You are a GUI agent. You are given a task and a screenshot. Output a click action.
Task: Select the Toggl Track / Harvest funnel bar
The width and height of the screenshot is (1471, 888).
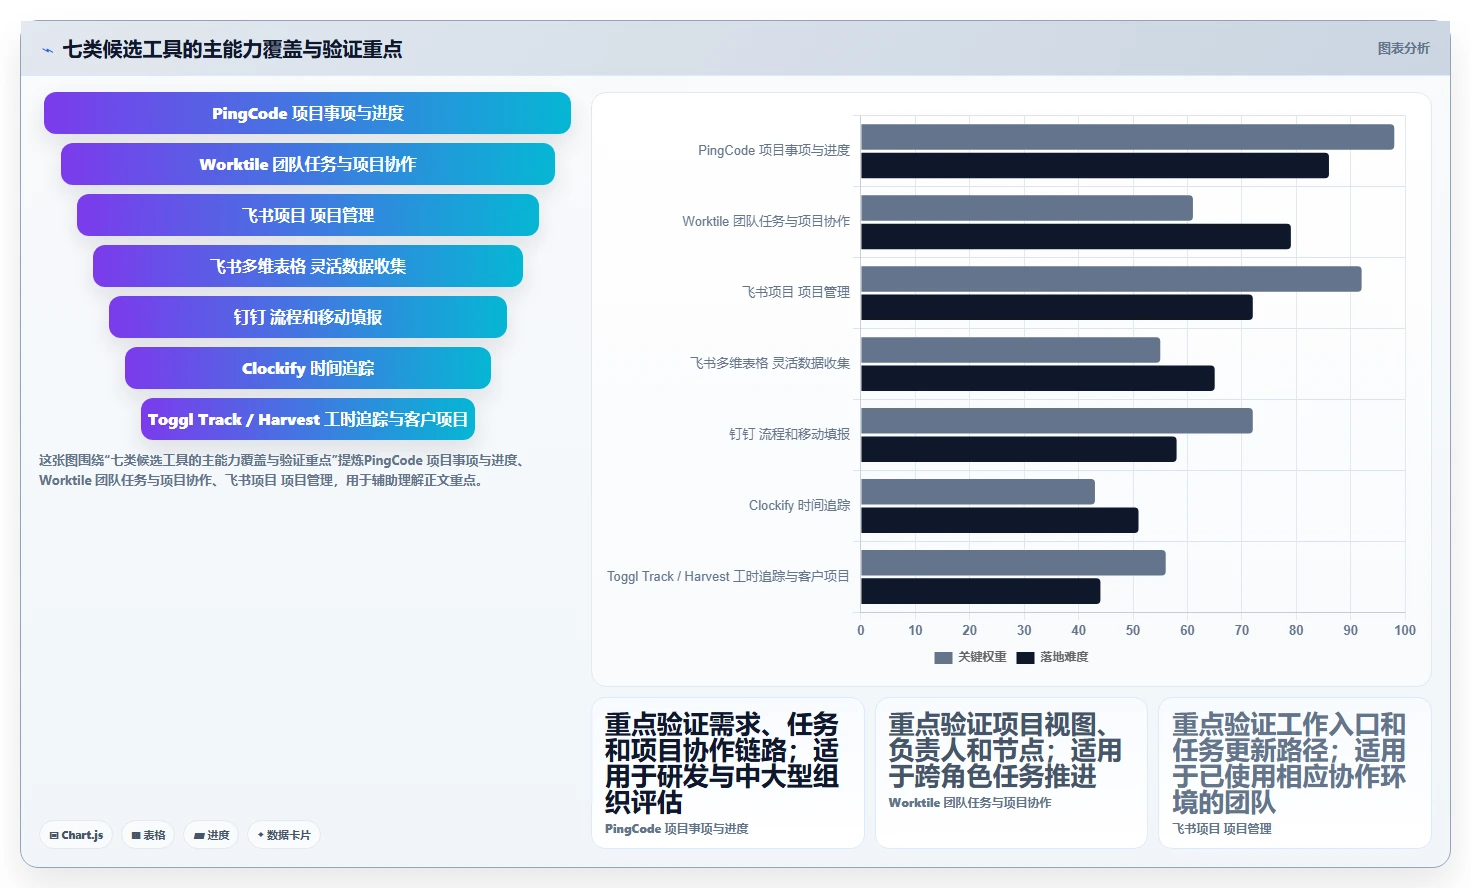pos(307,419)
